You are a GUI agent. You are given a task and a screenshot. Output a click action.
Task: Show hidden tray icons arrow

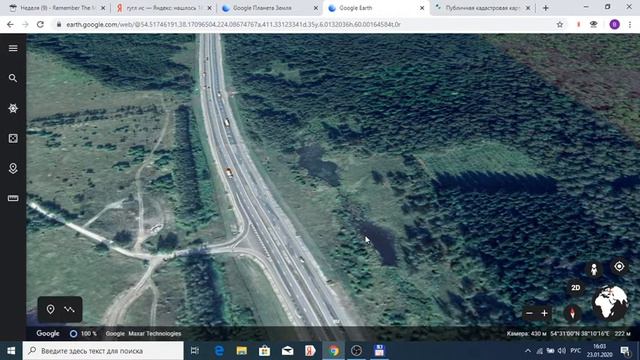(528, 351)
